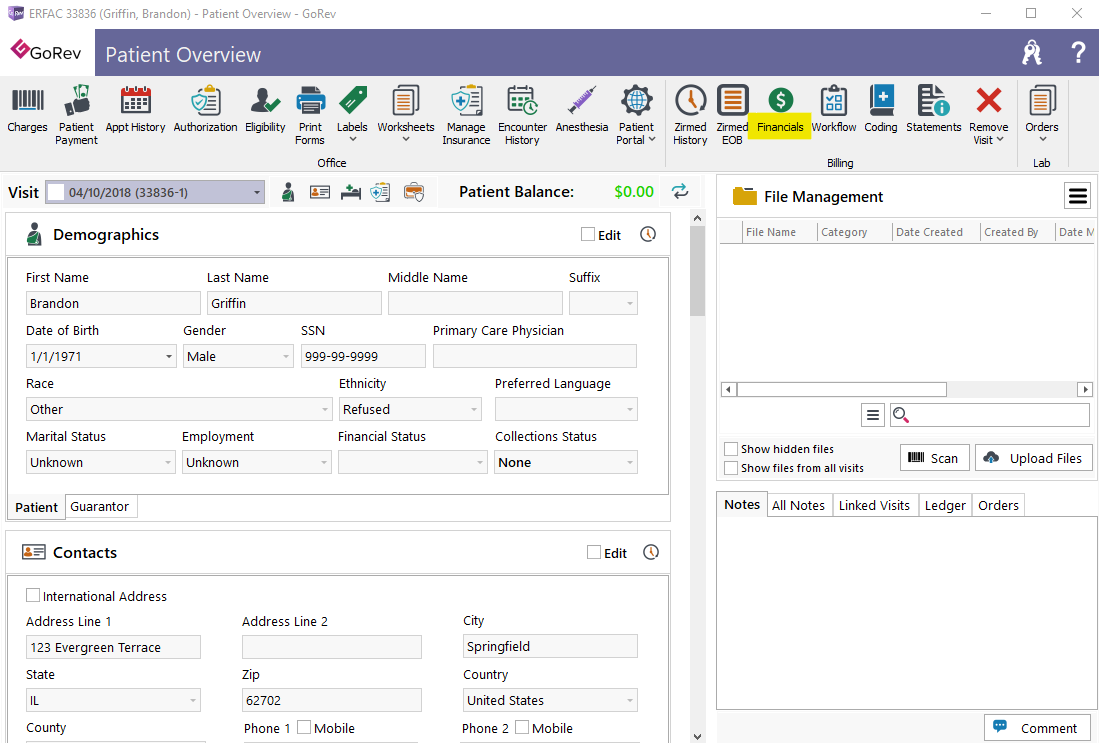Open the Coding tool
This screenshot has height=743, width=1099.
click(881, 109)
